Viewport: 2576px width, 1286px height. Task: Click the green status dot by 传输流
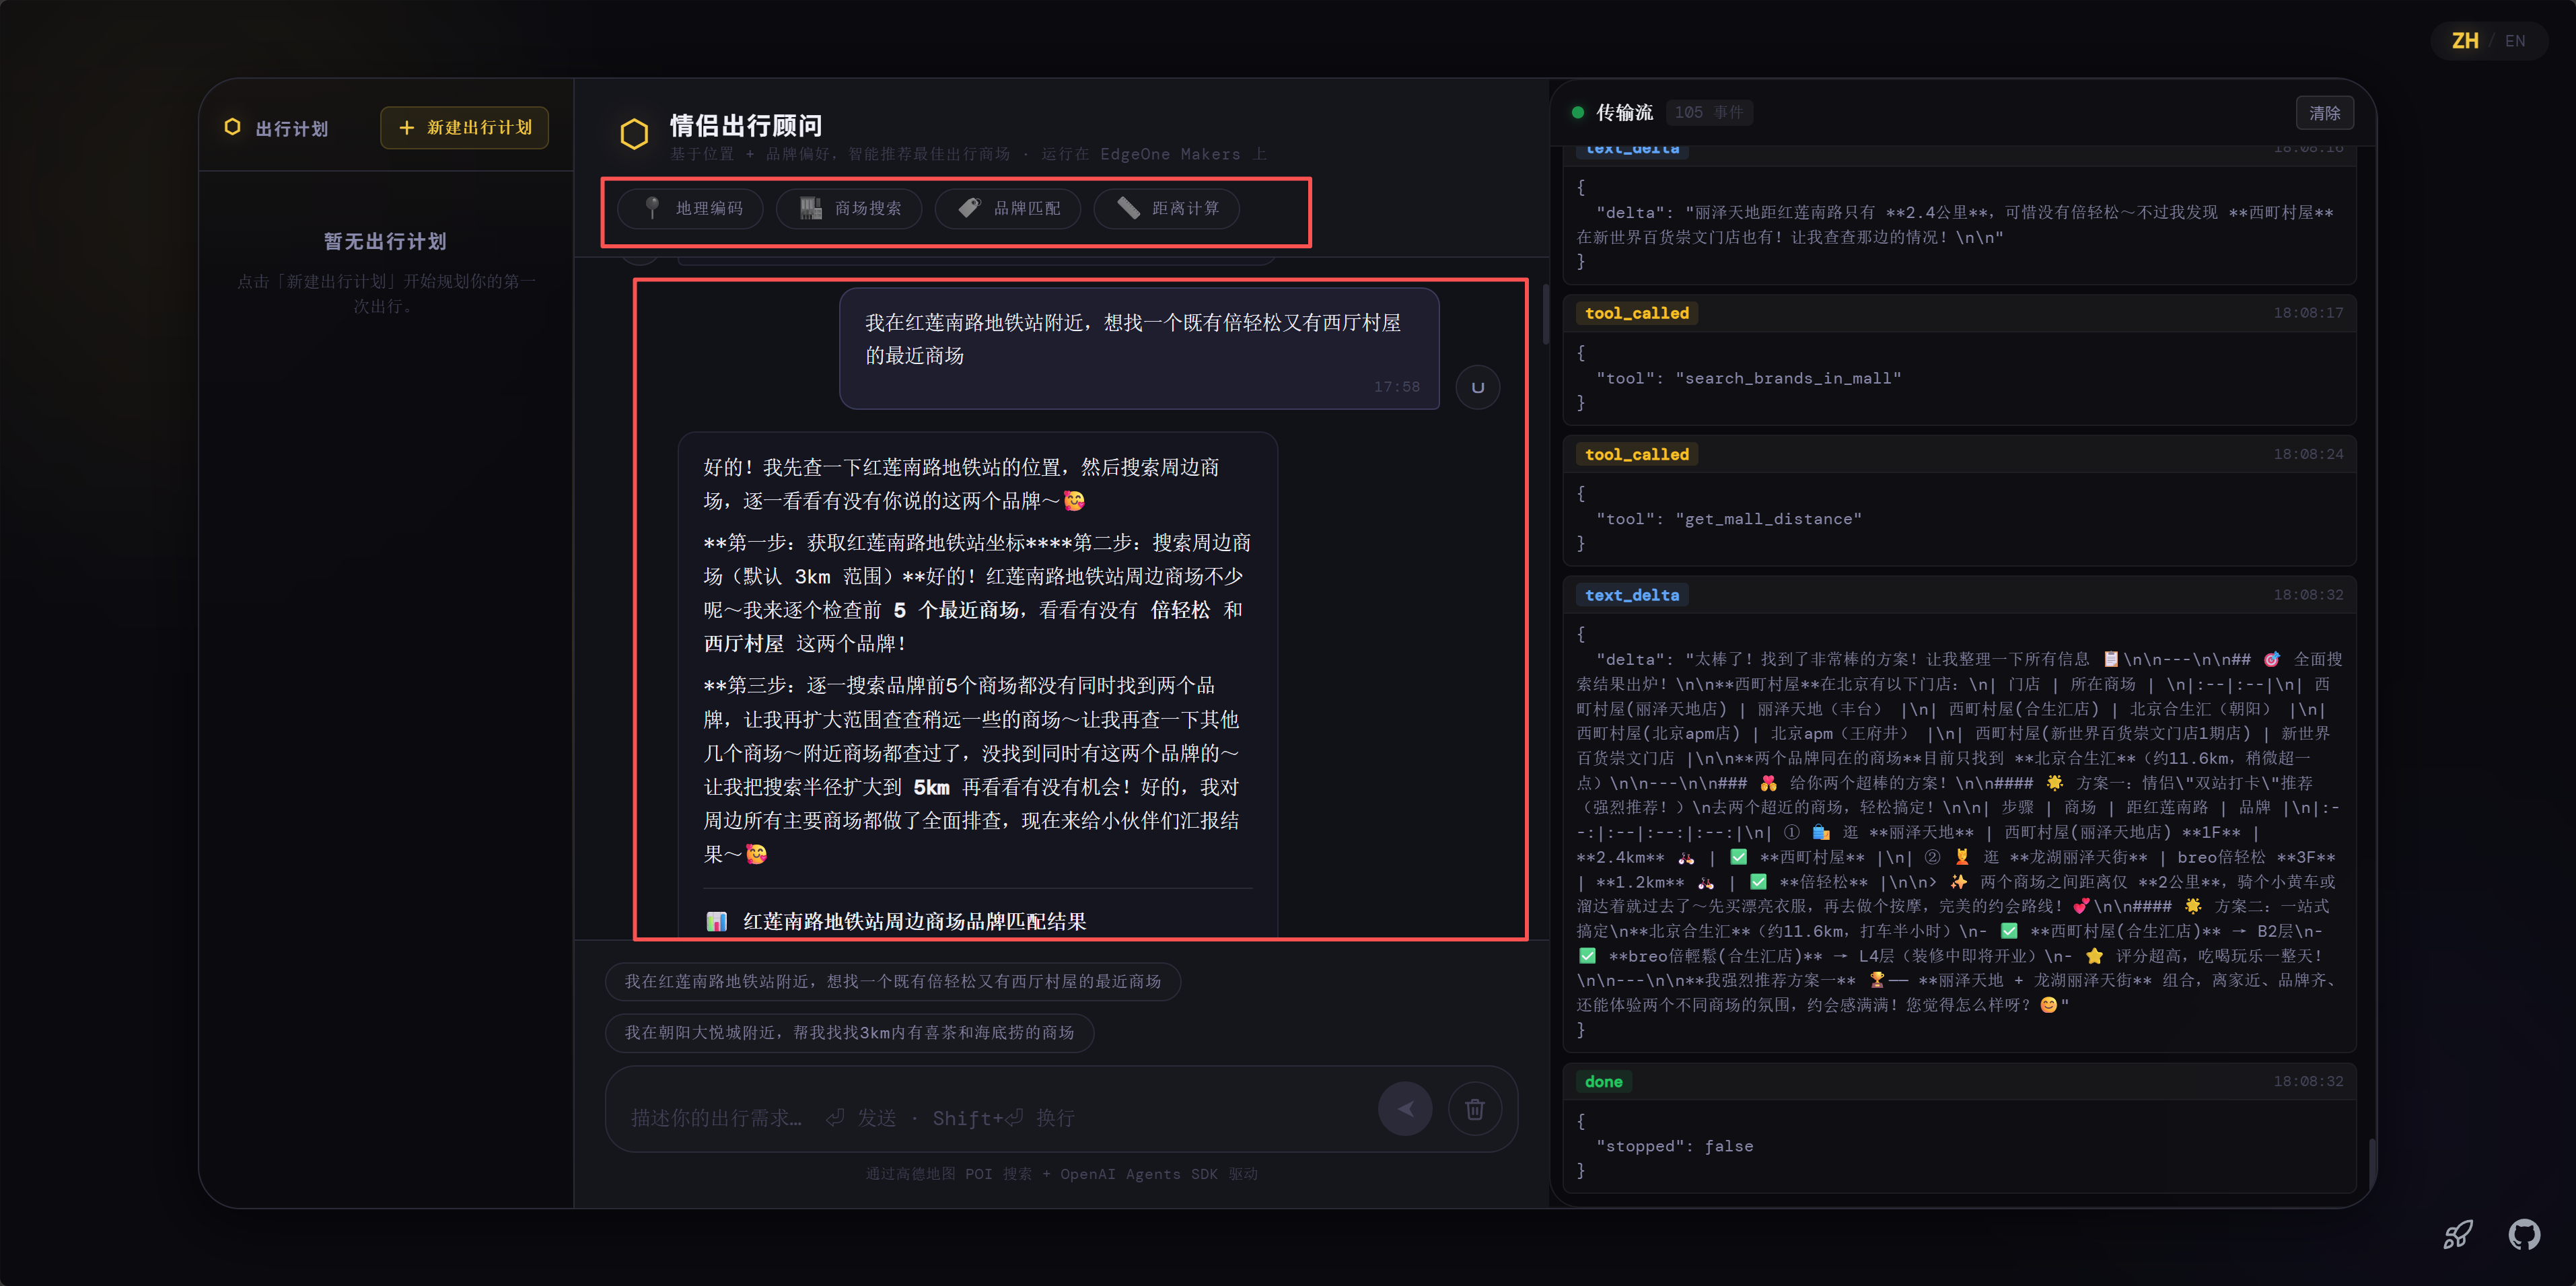[1578, 112]
